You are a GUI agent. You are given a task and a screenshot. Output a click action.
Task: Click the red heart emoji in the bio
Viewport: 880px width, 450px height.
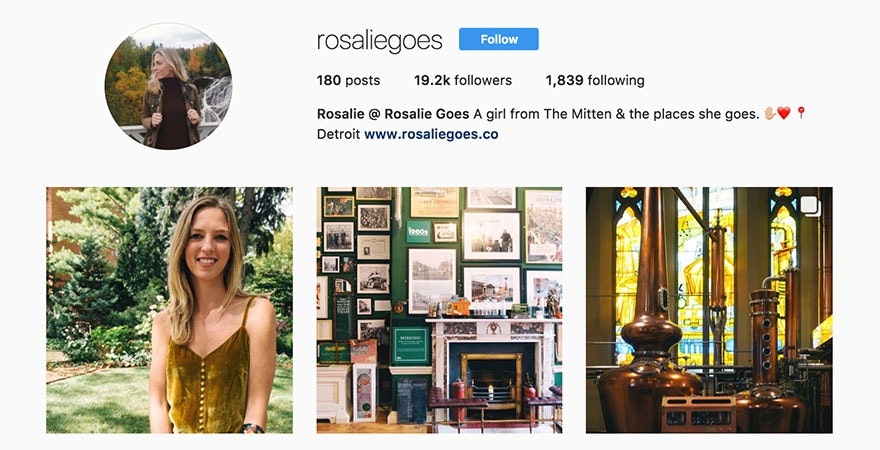[x=783, y=114]
